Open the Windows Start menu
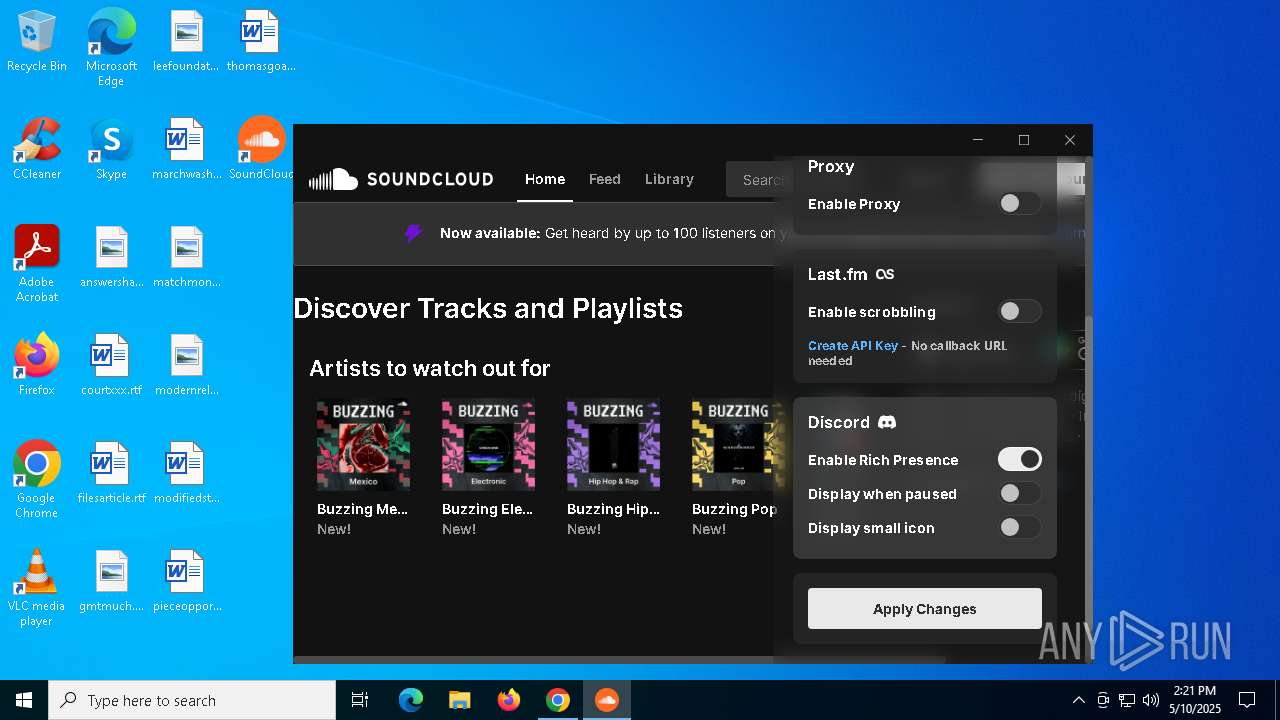 pyautogui.click(x=24, y=700)
